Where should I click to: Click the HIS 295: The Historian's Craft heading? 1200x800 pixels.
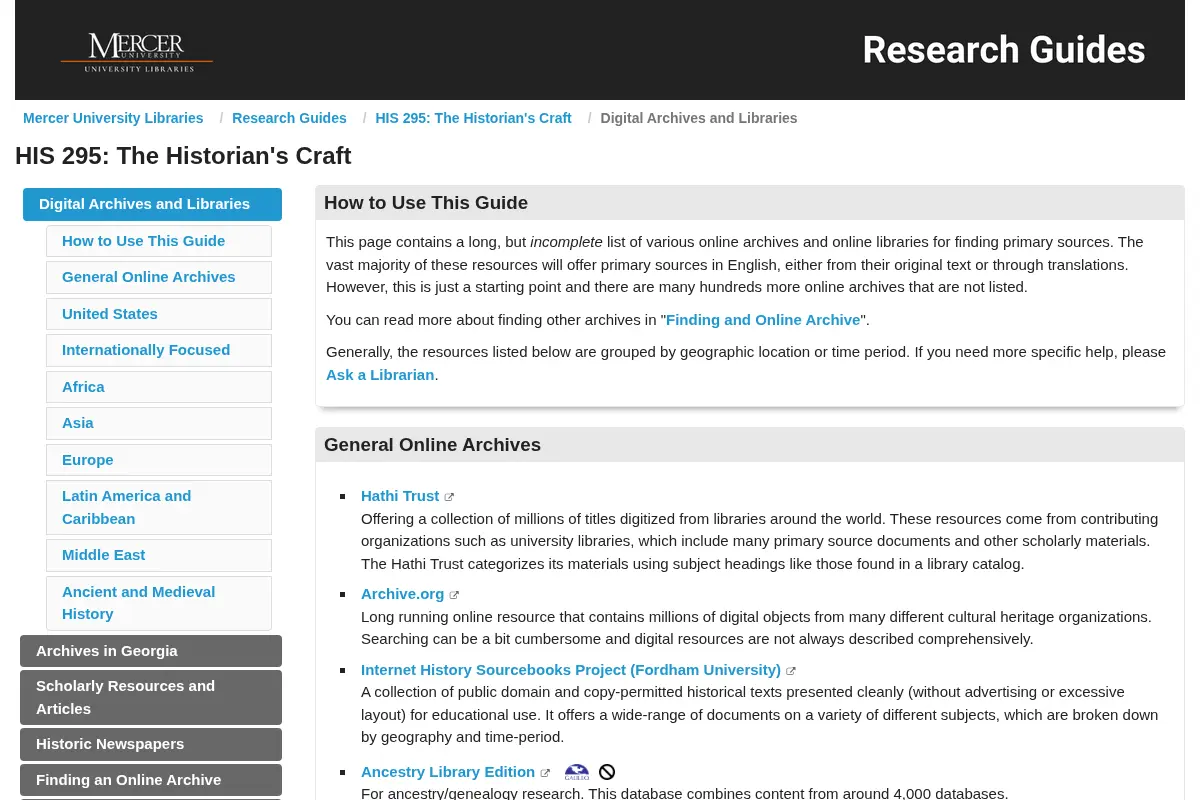pos(183,156)
